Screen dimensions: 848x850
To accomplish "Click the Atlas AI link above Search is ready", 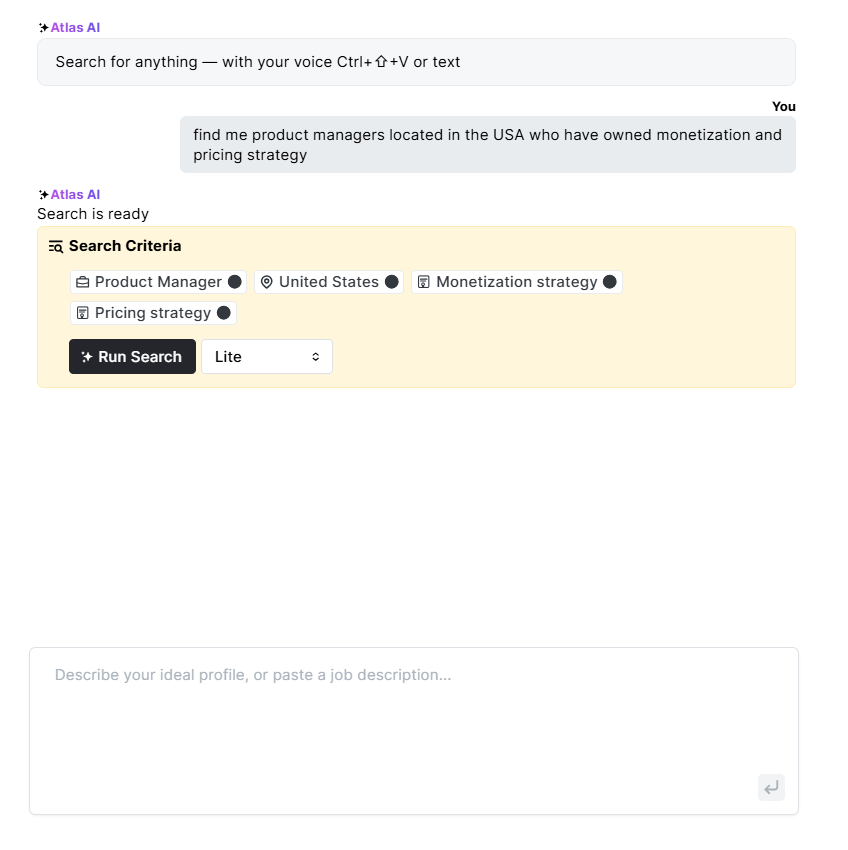I will coord(74,194).
